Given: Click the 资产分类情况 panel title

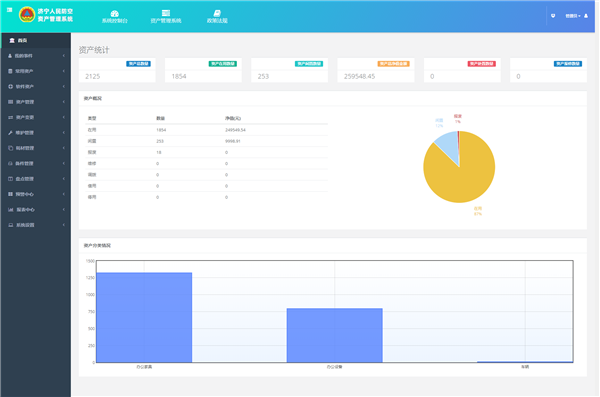Looking at the screenshot, I should (97, 245).
